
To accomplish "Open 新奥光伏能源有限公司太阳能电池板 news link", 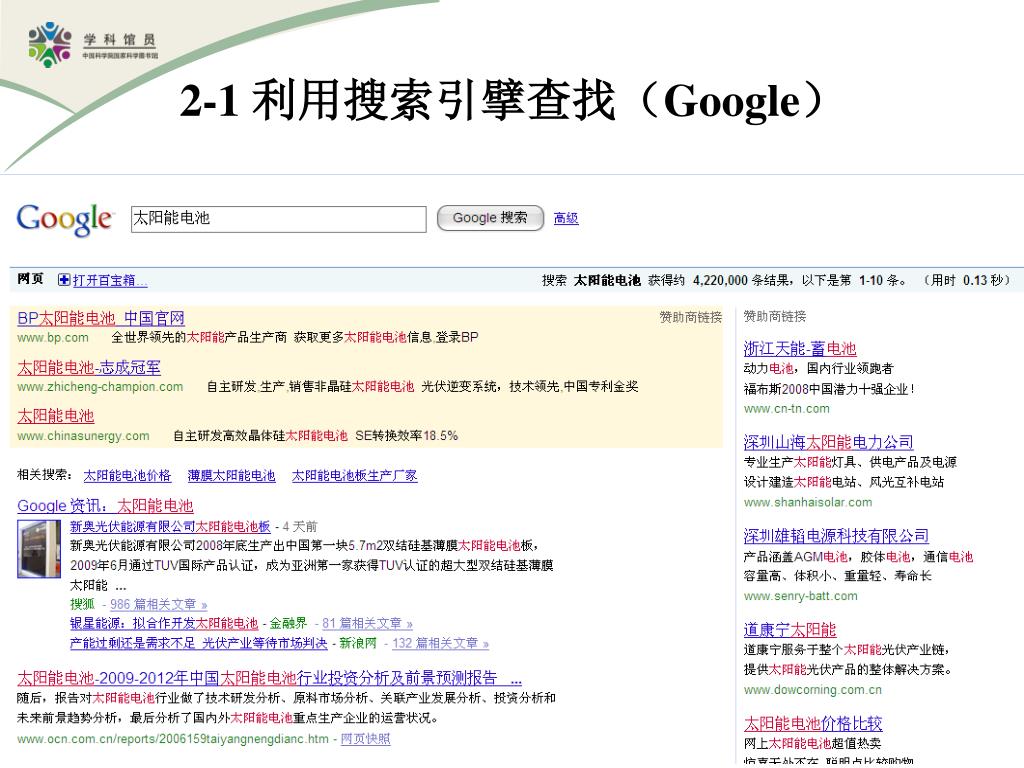I will point(170,526).
